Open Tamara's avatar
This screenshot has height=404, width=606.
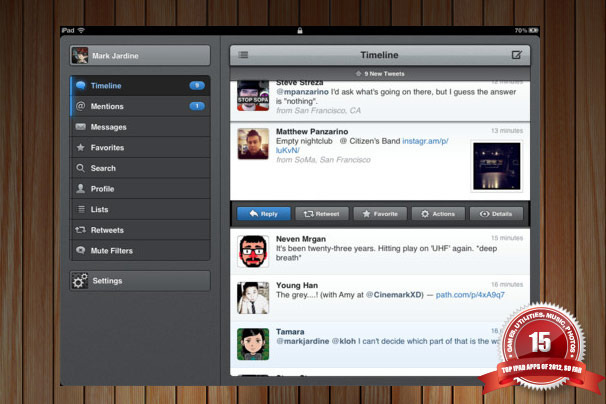253,344
